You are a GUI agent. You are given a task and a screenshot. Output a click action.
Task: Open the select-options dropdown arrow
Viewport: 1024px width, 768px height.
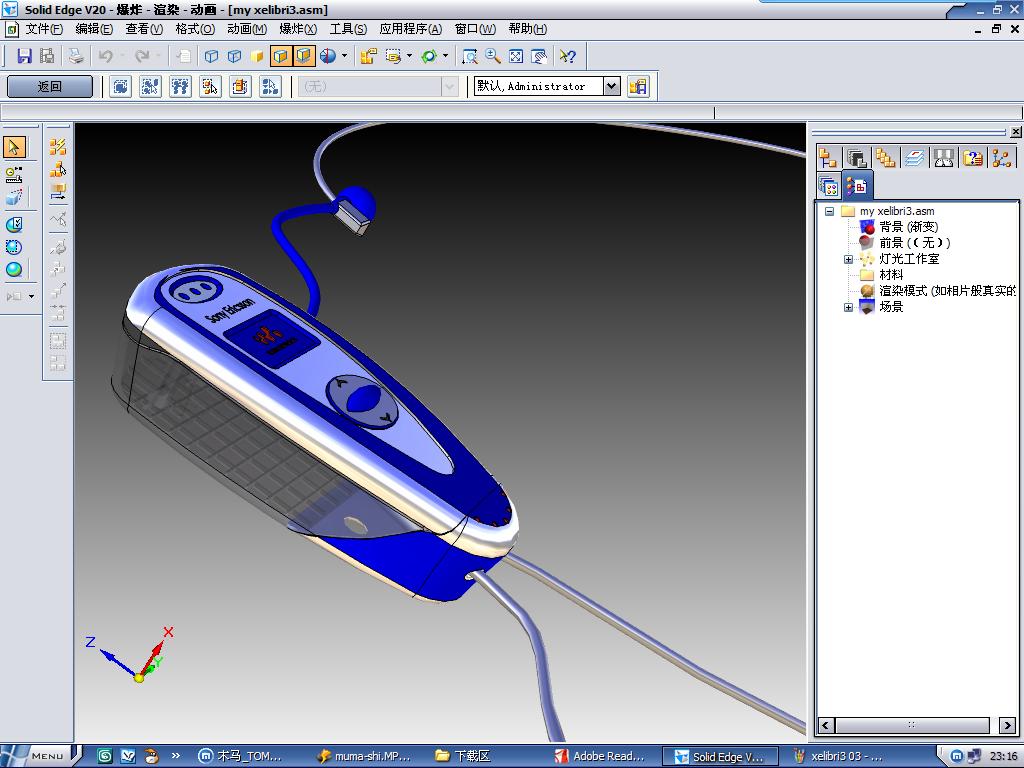point(409,56)
